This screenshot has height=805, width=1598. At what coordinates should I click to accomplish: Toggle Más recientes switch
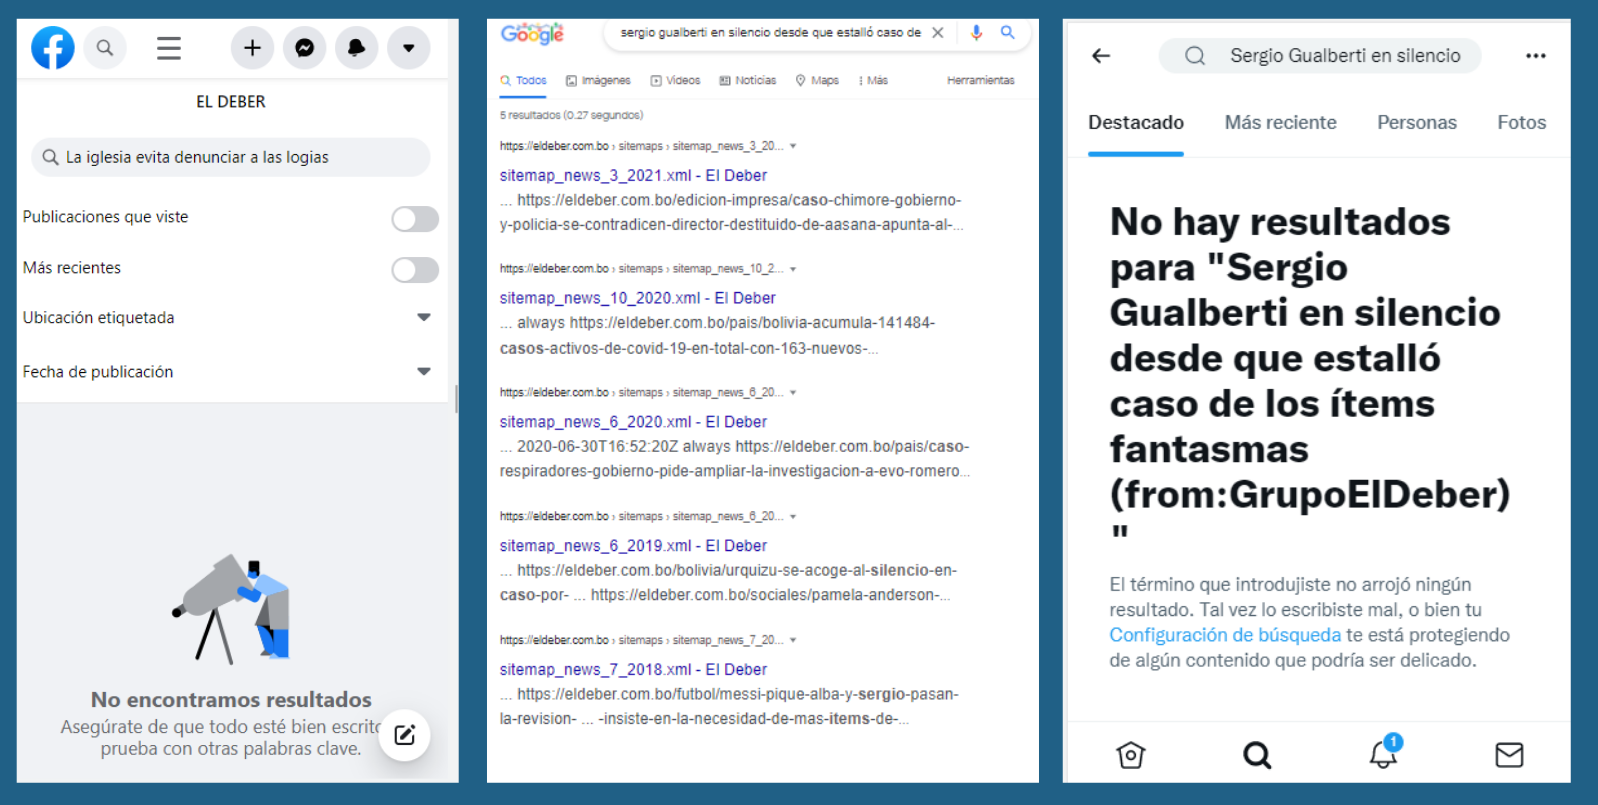click(415, 269)
